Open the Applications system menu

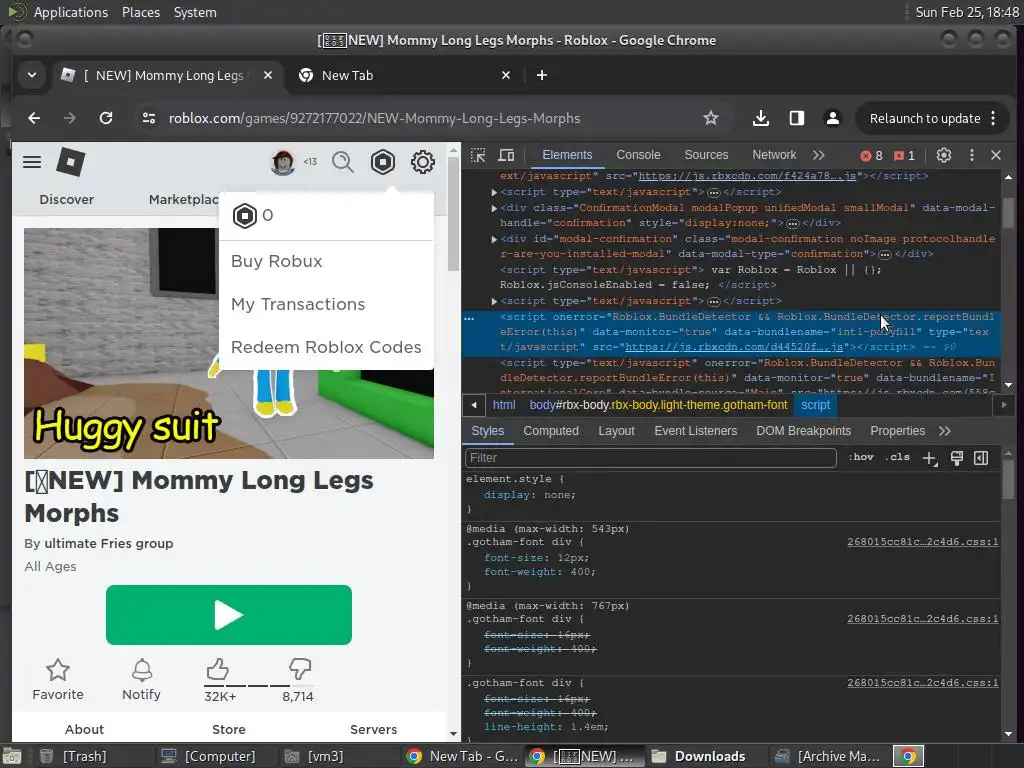(x=71, y=12)
